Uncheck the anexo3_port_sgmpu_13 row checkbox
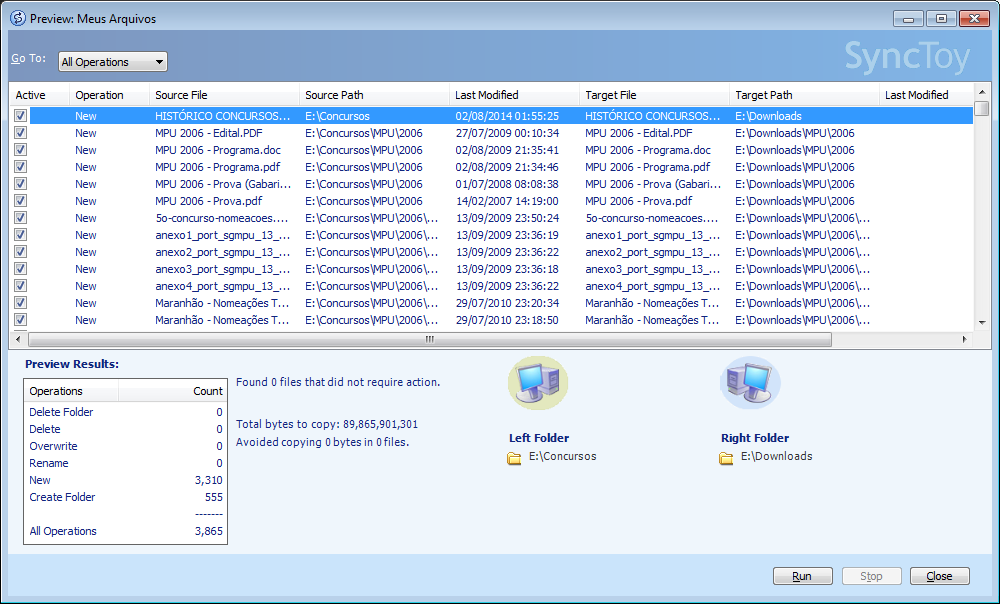 (x=20, y=269)
